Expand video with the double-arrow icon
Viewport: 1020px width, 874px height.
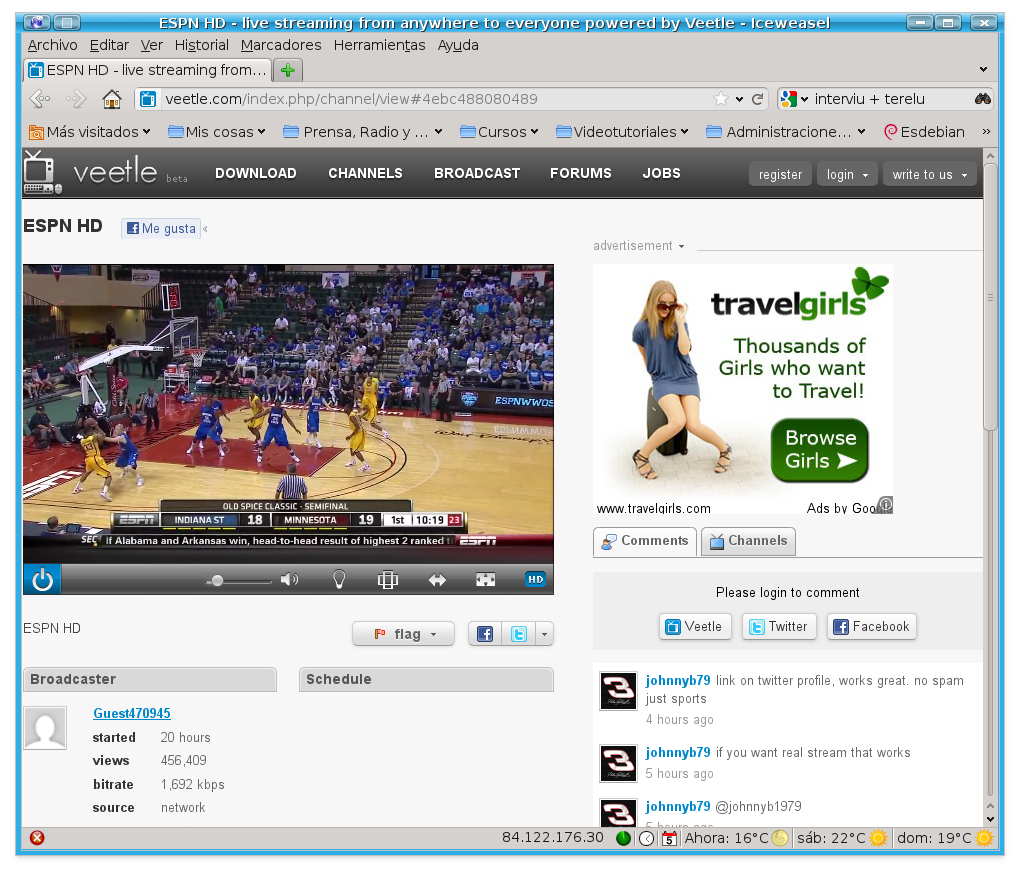(x=437, y=579)
